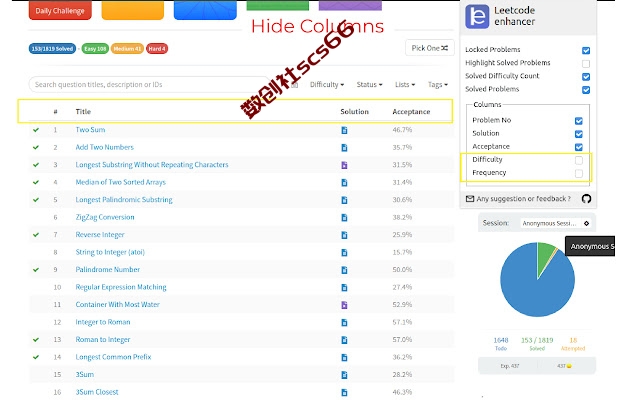Click the Easy 108 badge
The width and height of the screenshot is (640, 400).
[x=95, y=49]
